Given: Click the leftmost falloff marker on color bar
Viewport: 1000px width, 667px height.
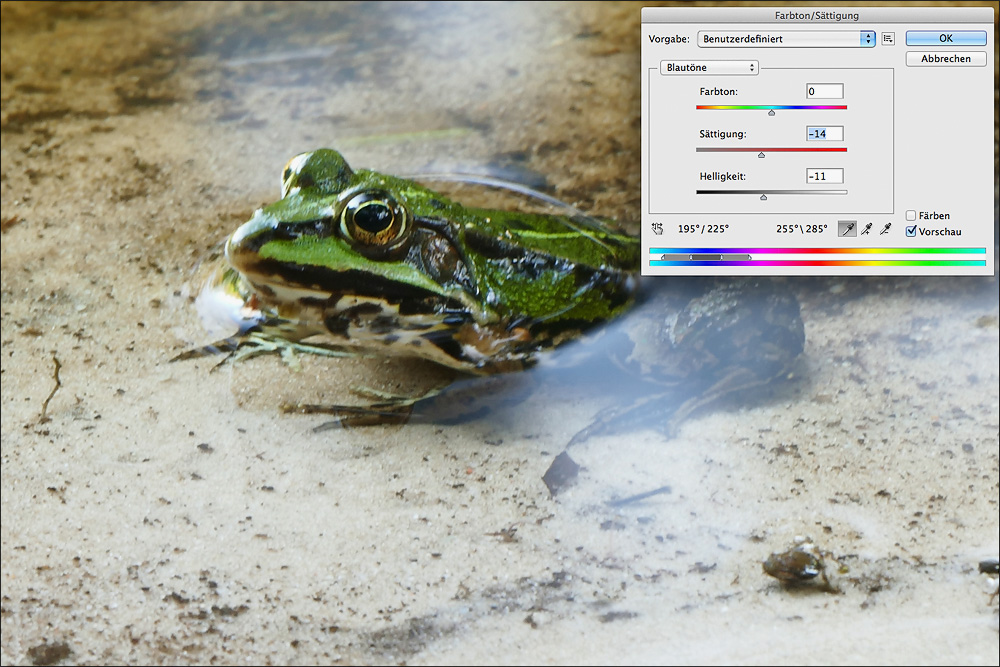Looking at the screenshot, I should (663, 257).
